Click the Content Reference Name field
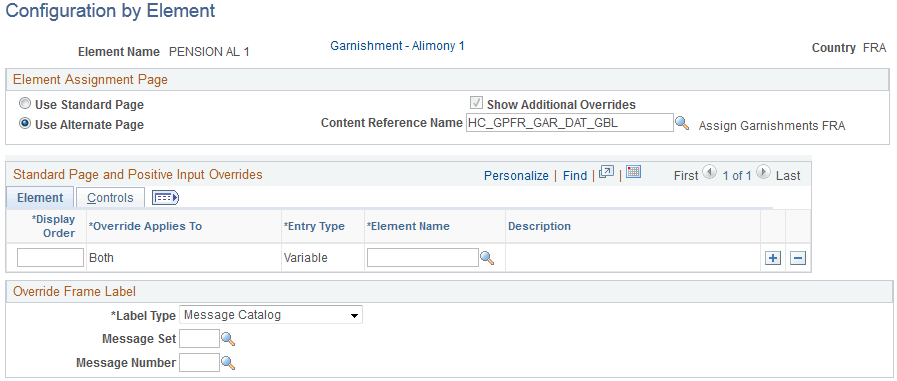Screen dimensions: 897x381 tap(570, 122)
